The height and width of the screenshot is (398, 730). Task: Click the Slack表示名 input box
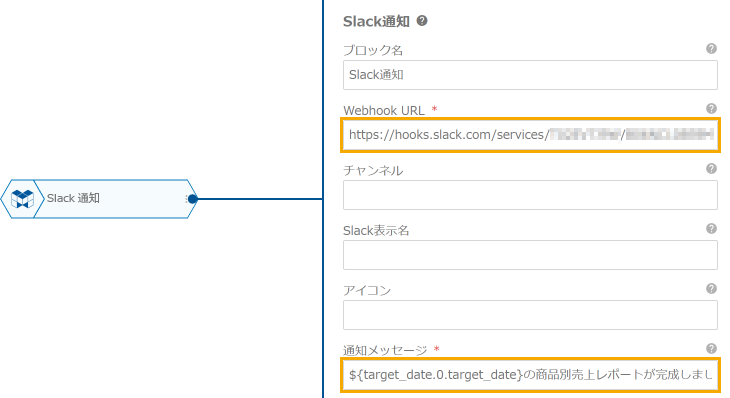tap(530, 255)
